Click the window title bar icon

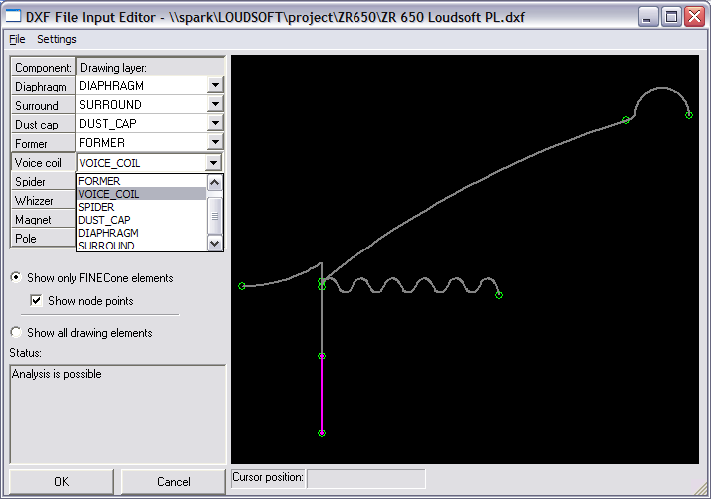(x=13, y=16)
